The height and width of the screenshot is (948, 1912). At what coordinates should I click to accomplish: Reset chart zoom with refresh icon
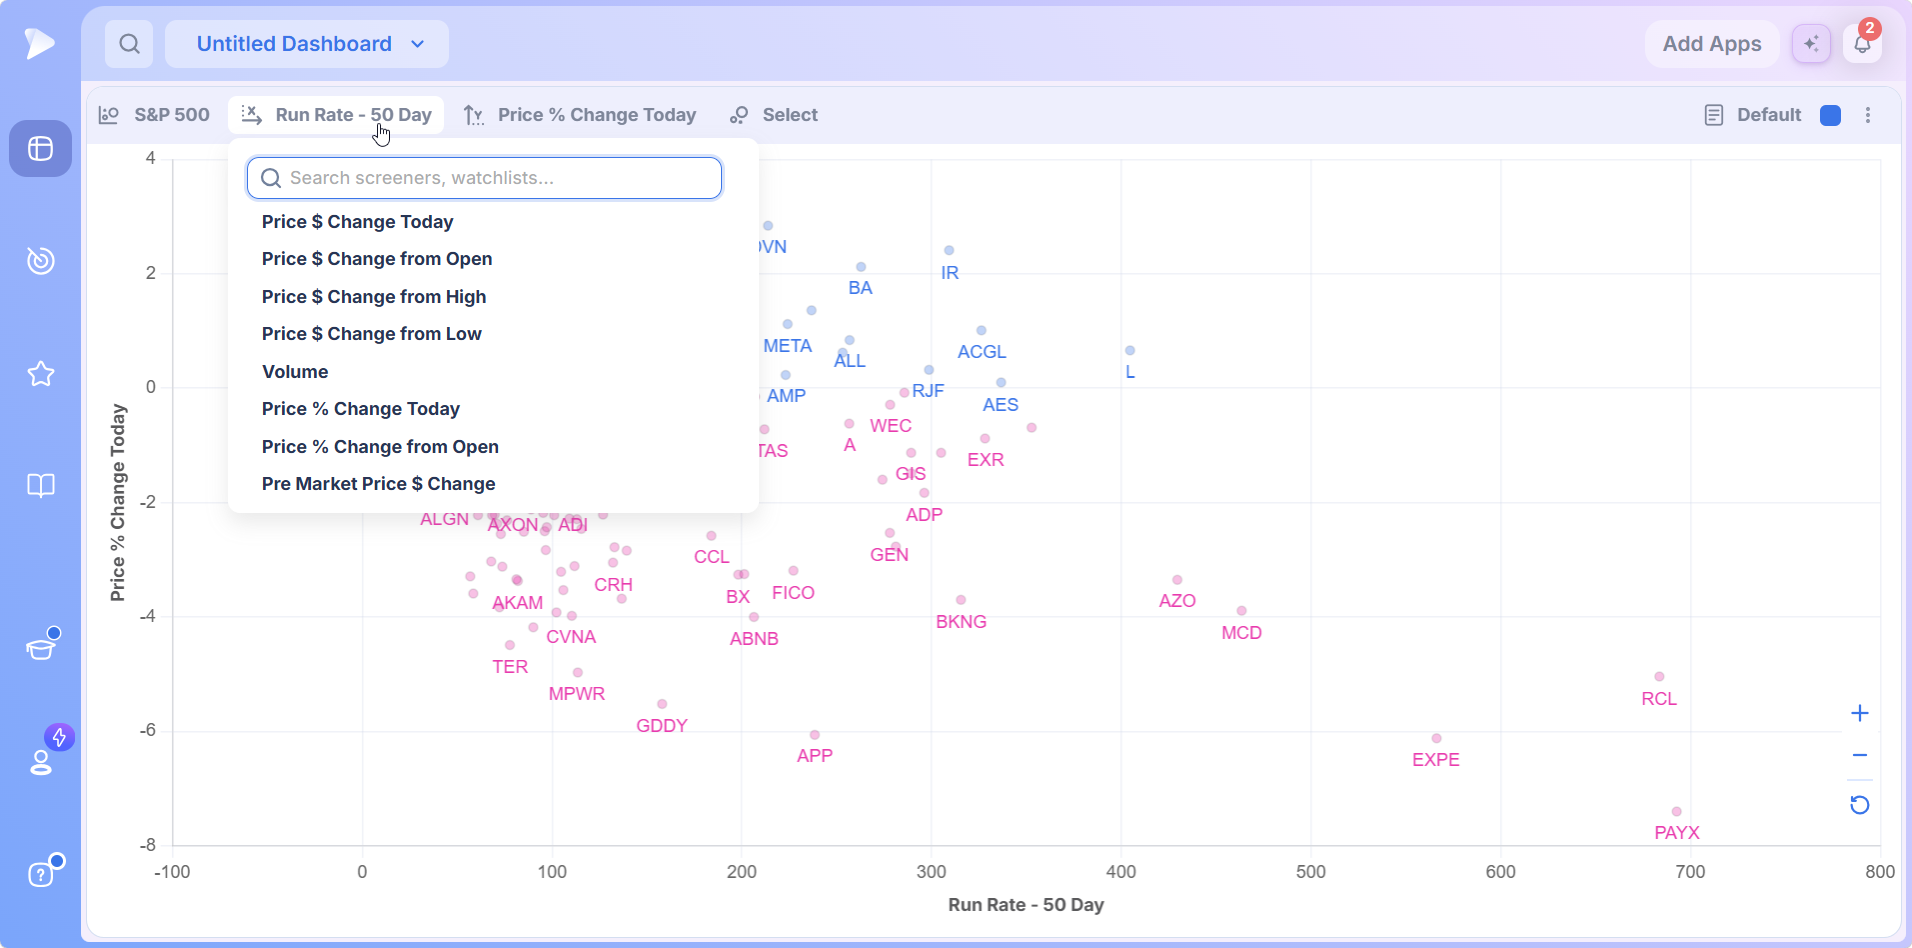click(x=1860, y=805)
